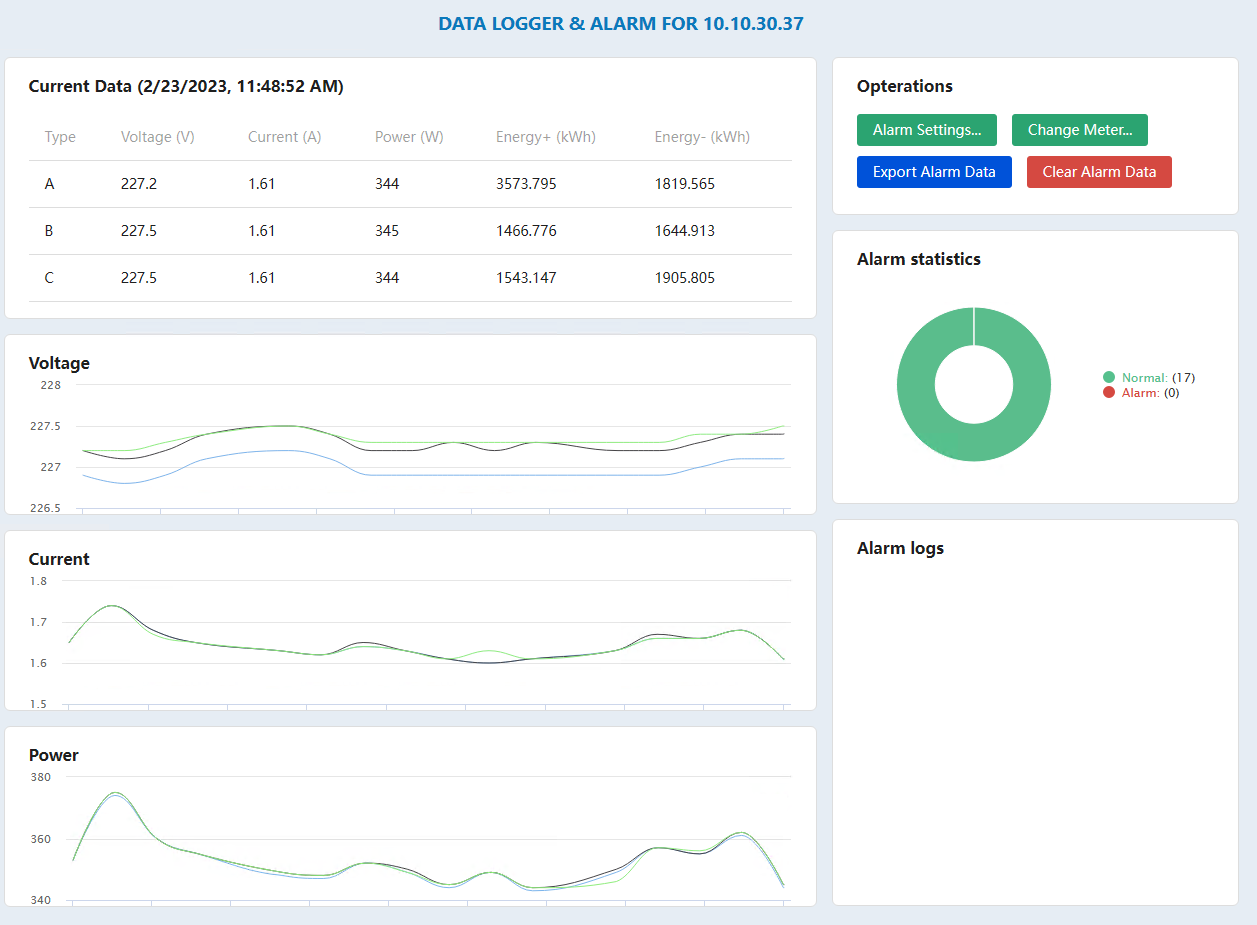This screenshot has height=925, width=1257.
Task: Click the Change Meter button
Action: pos(1079,129)
